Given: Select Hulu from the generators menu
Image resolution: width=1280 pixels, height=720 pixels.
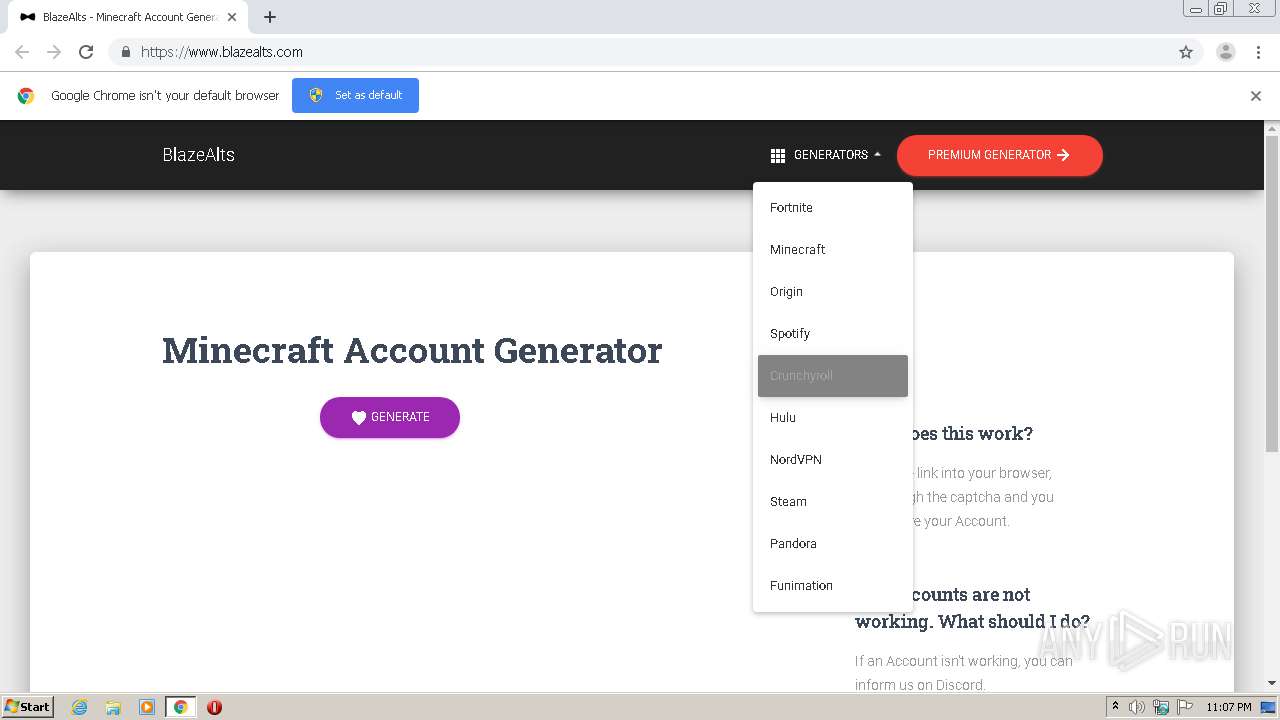Looking at the screenshot, I should click(832, 418).
